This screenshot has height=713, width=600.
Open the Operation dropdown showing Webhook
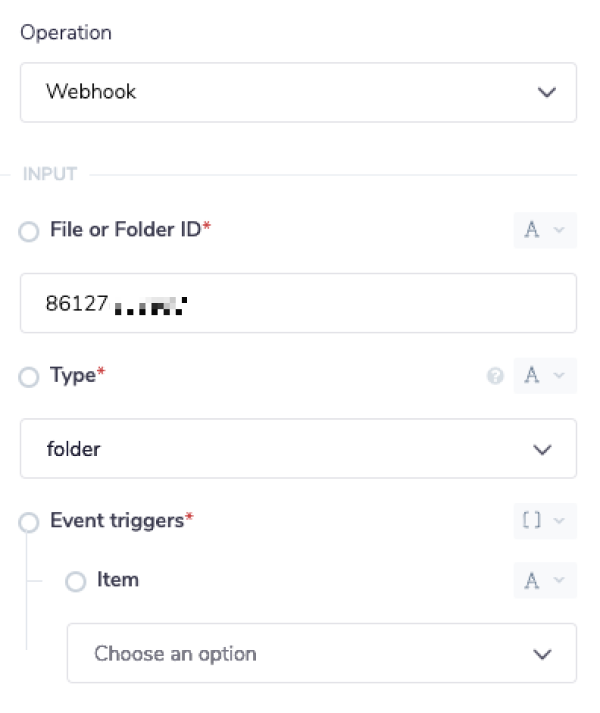tap(298, 92)
